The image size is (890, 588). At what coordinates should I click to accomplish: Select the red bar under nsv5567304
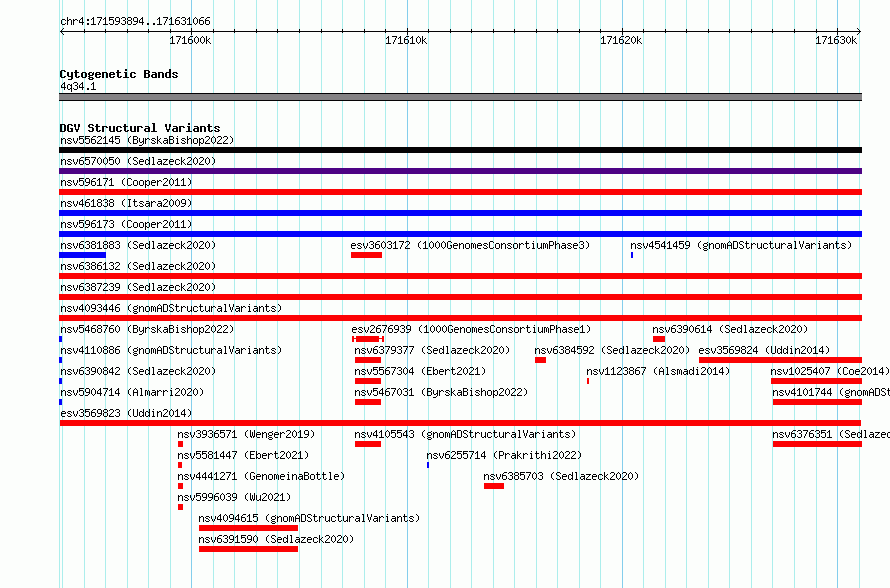[x=368, y=381]
